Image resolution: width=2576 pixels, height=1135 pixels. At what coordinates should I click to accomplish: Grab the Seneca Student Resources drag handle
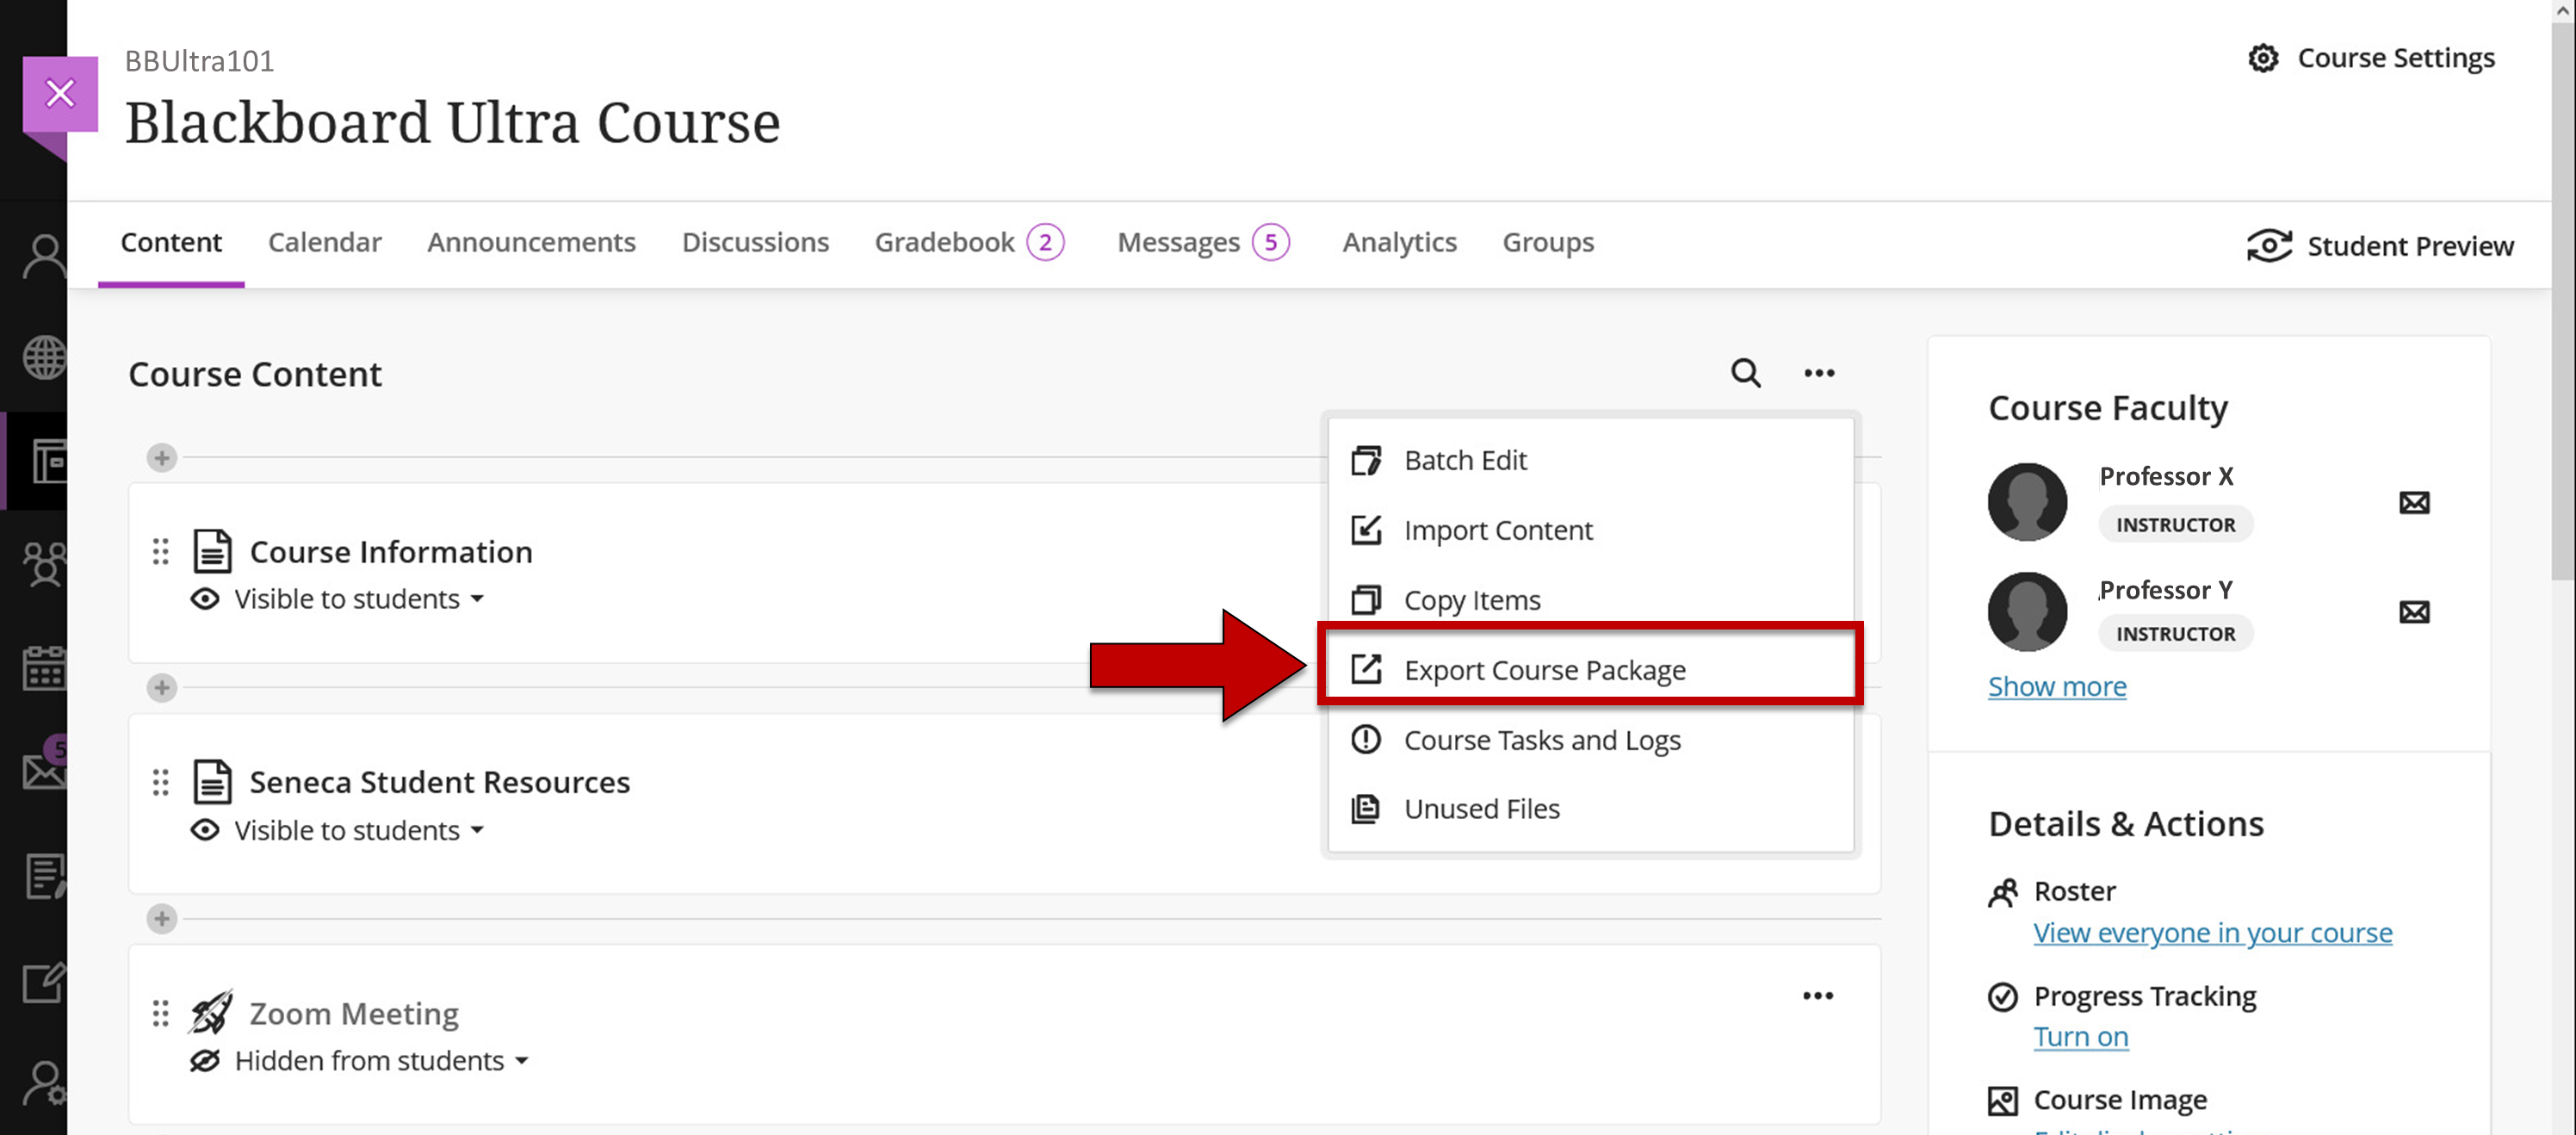[x=160, y=782]
